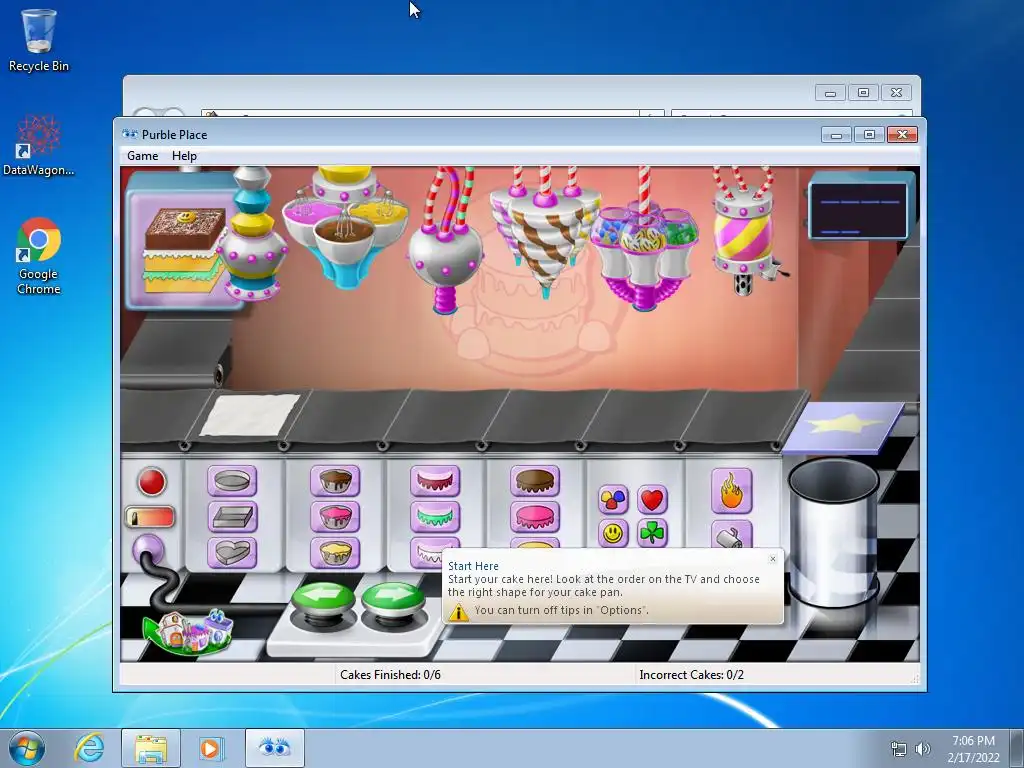Open Windows Explorer from taskbar
This screenshot has width=1024, height=768.
(x=151, y=748)
